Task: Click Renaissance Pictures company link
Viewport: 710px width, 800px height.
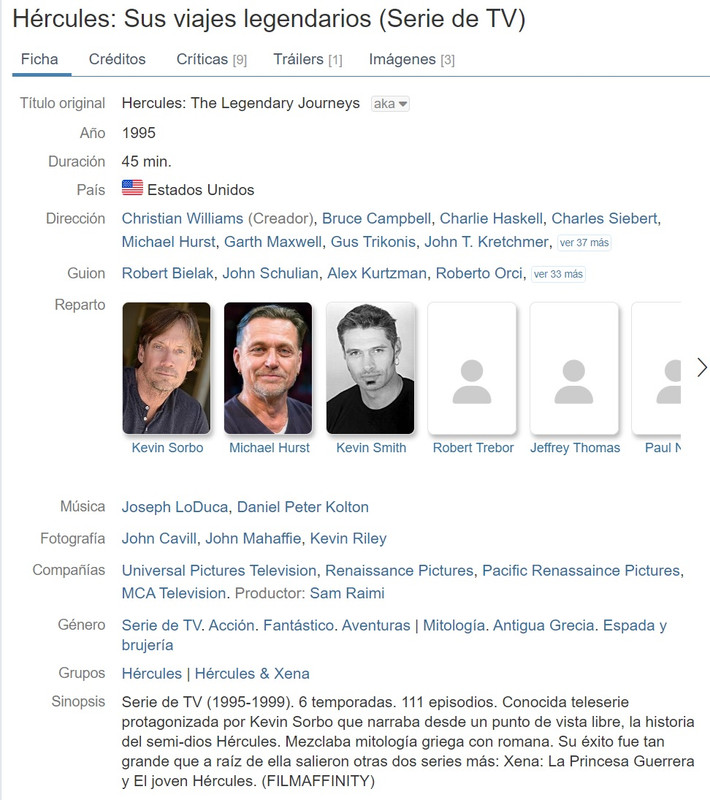Action: [x=399, y=570]
